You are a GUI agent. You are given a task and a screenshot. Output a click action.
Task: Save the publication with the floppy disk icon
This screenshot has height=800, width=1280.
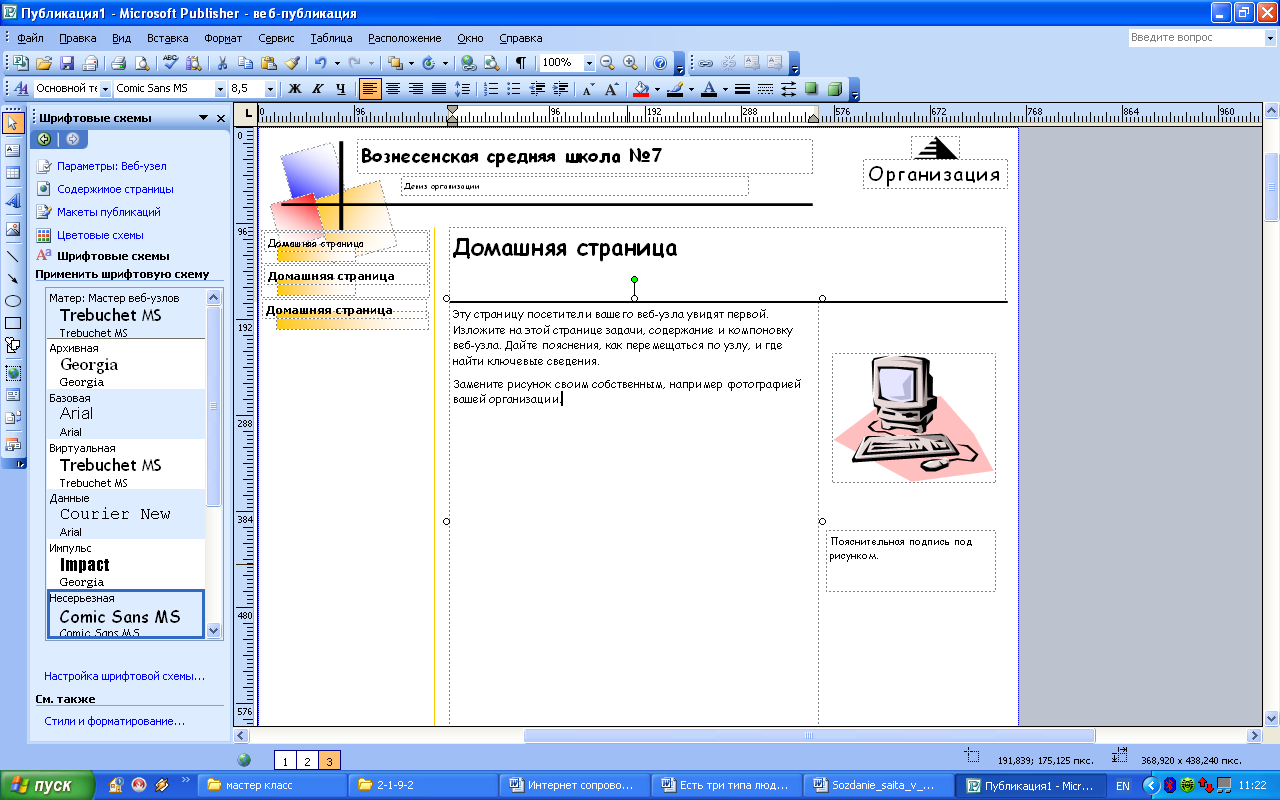(x=67, y=62)
